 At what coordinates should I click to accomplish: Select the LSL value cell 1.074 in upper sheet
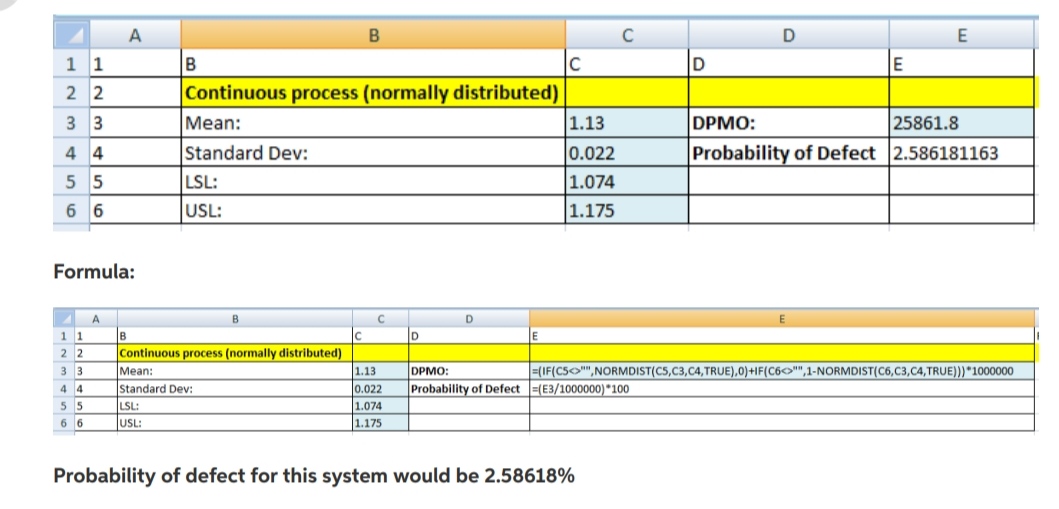click(626, 183)
